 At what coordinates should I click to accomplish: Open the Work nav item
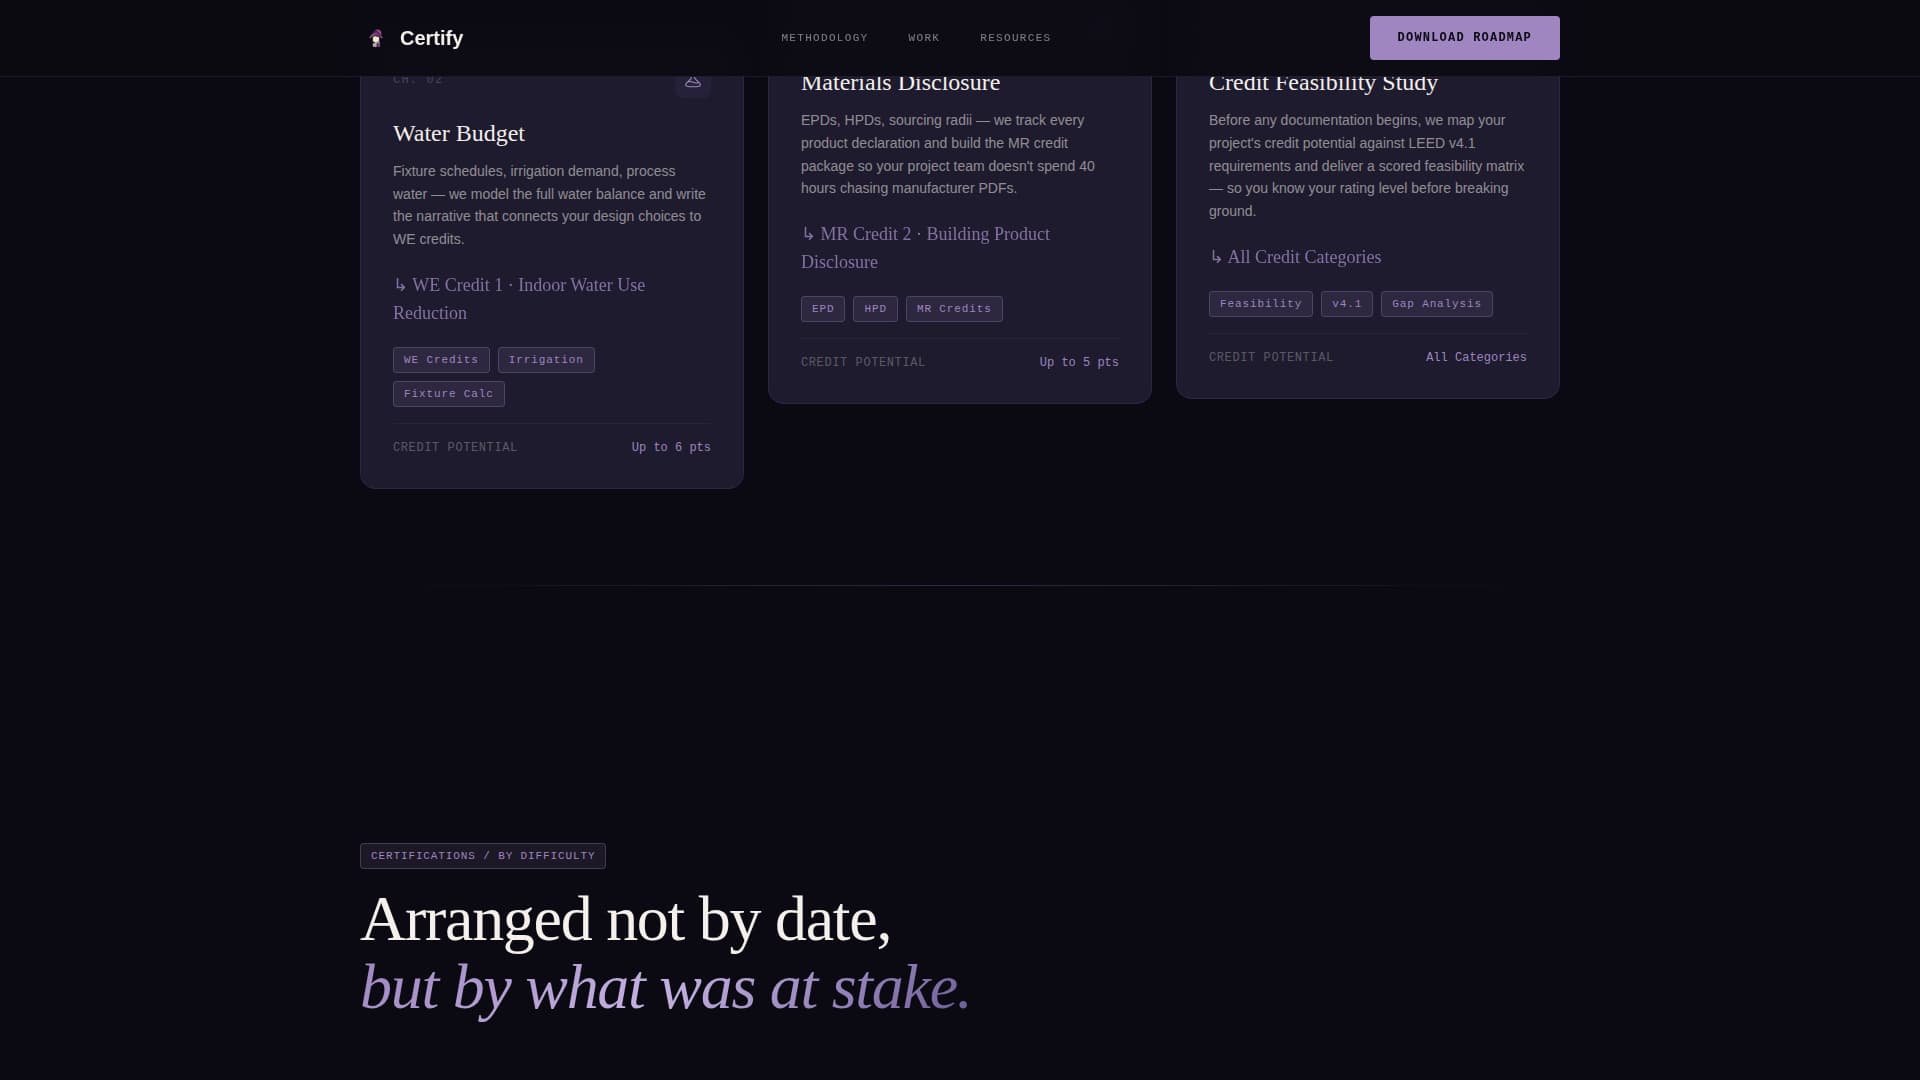pyautogui.click(x=923, y=38)
